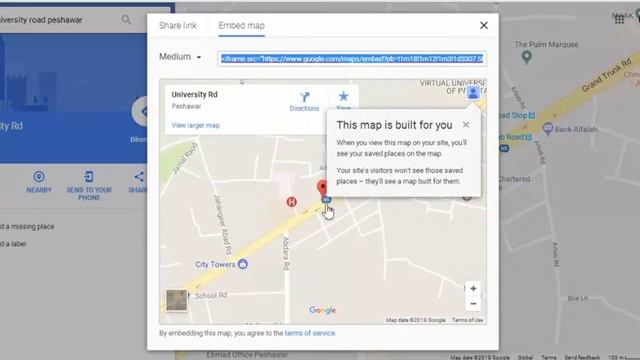Click the red location pin marker
This screenshot has width=640, height=360.
[x=322, y=188]
